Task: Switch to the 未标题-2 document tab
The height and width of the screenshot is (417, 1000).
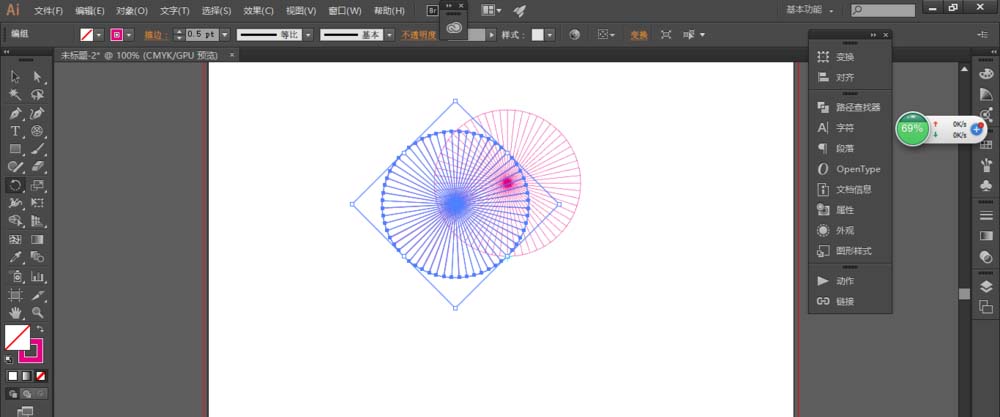Action: coord(139,55)
